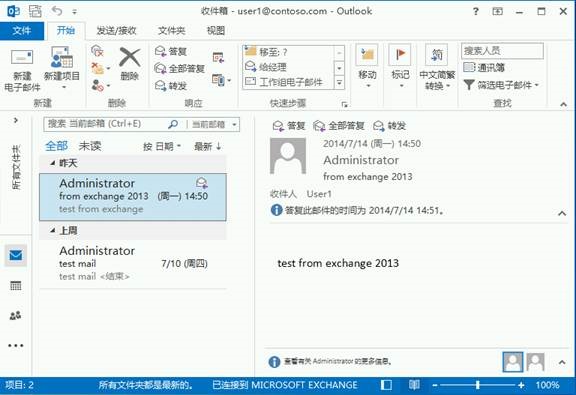The image size is (576, 395).
Task: Click the Ignore conversation icon in Delete group
Action: point(97,51)
